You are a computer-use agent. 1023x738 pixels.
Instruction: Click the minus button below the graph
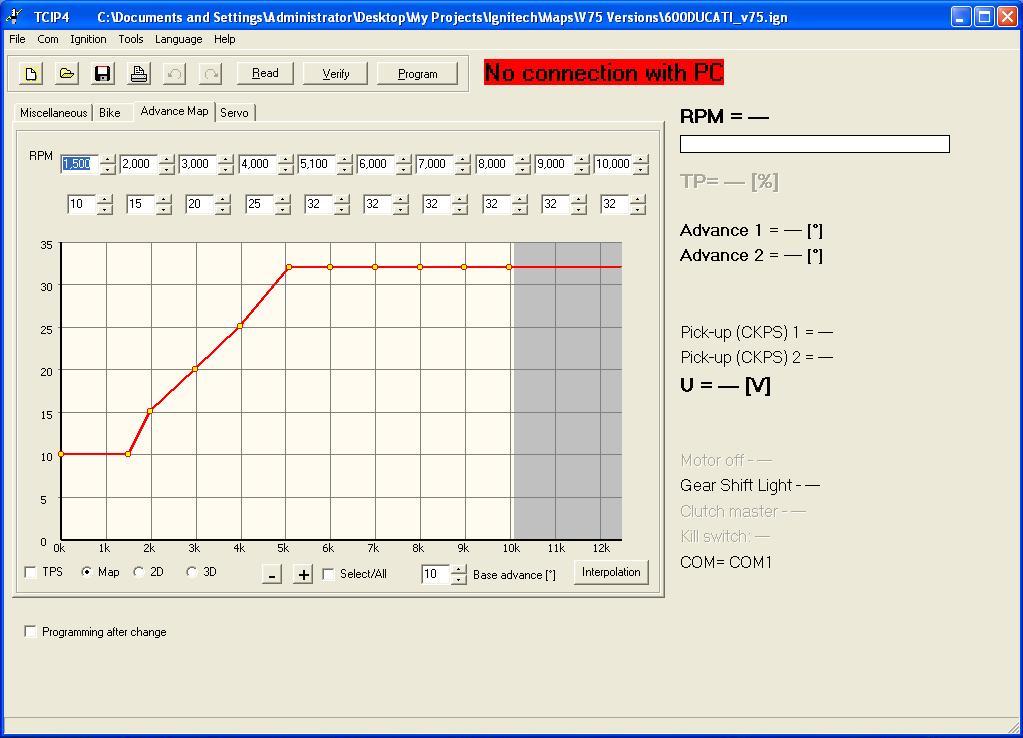tap(272, 574)
